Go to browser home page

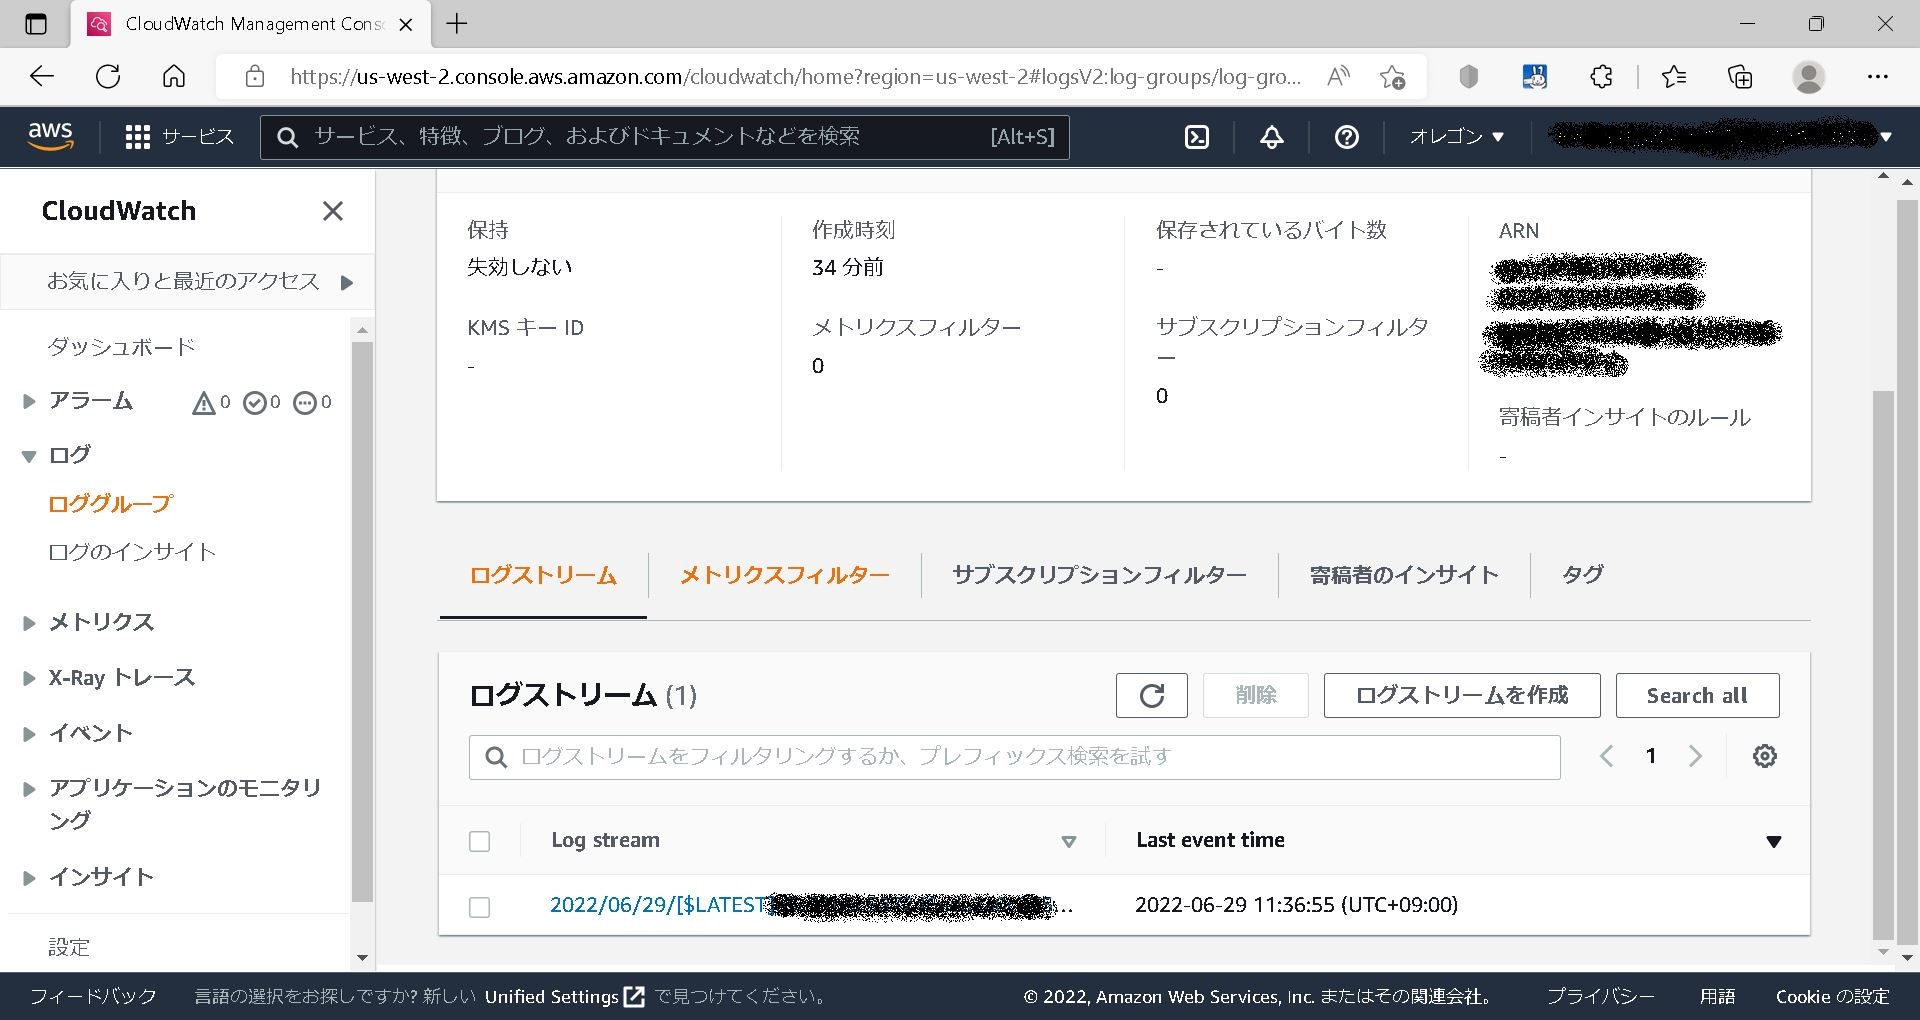tap(174, 77)
